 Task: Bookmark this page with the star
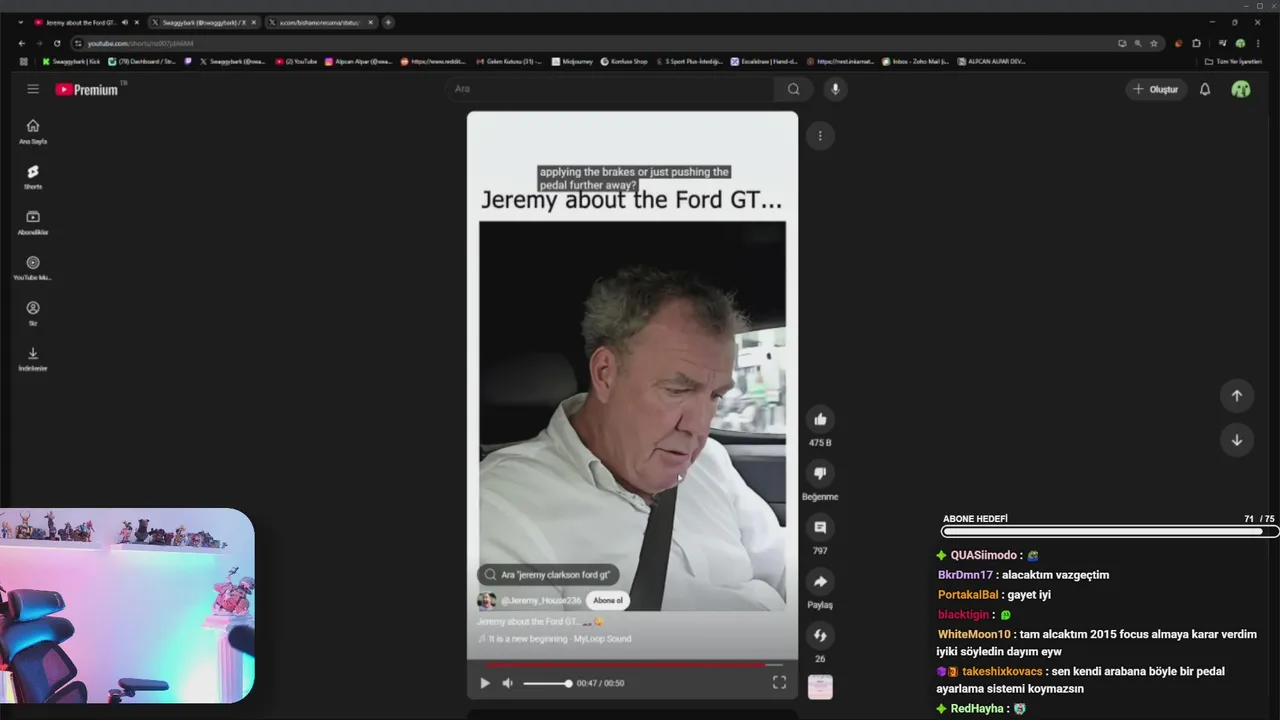coord(1154,43)
